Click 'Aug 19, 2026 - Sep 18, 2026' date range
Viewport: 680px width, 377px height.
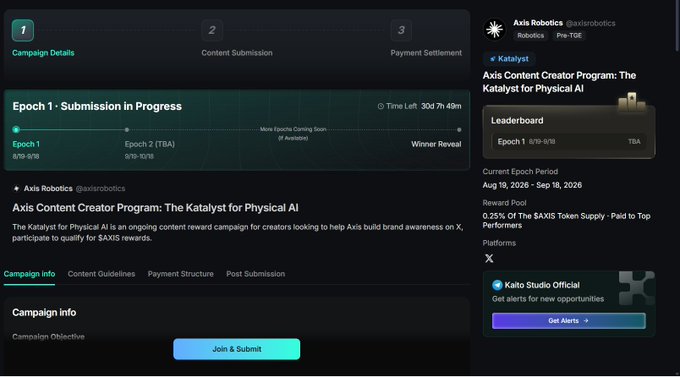click(x=532, y=185)
